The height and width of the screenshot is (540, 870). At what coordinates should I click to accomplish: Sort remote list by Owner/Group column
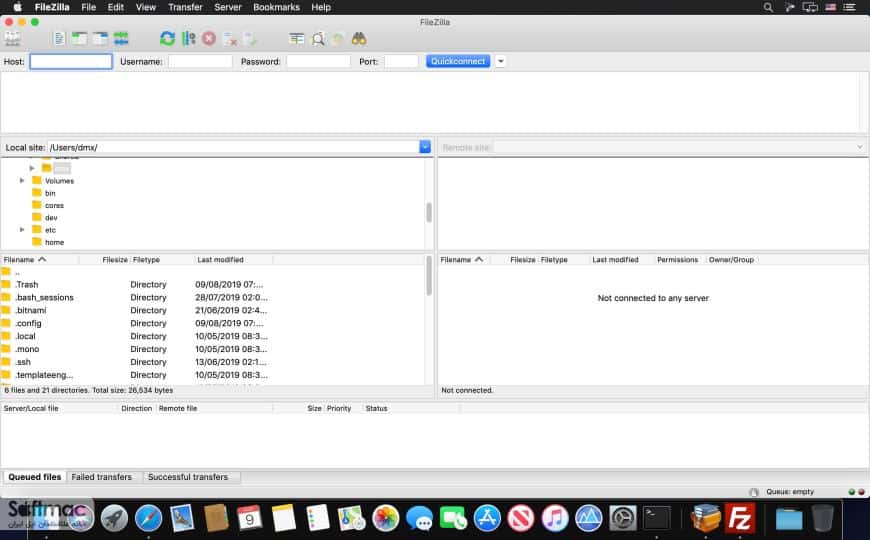731,260
